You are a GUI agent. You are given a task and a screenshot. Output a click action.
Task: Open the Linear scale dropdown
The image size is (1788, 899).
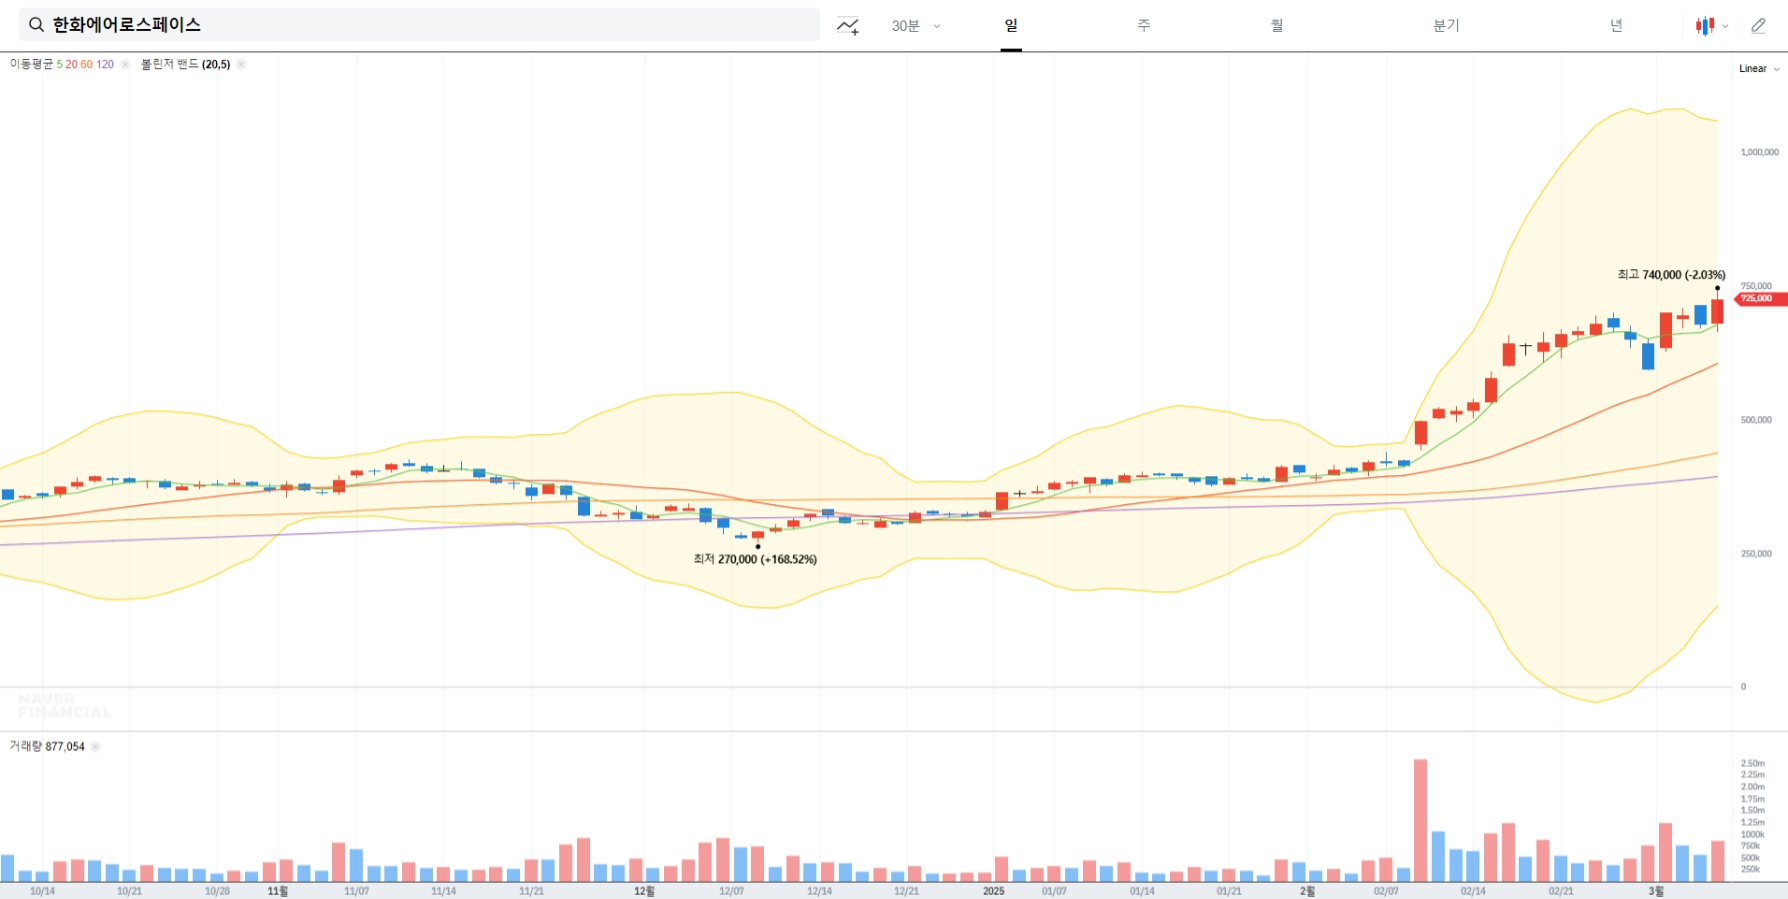[1759, 69]
